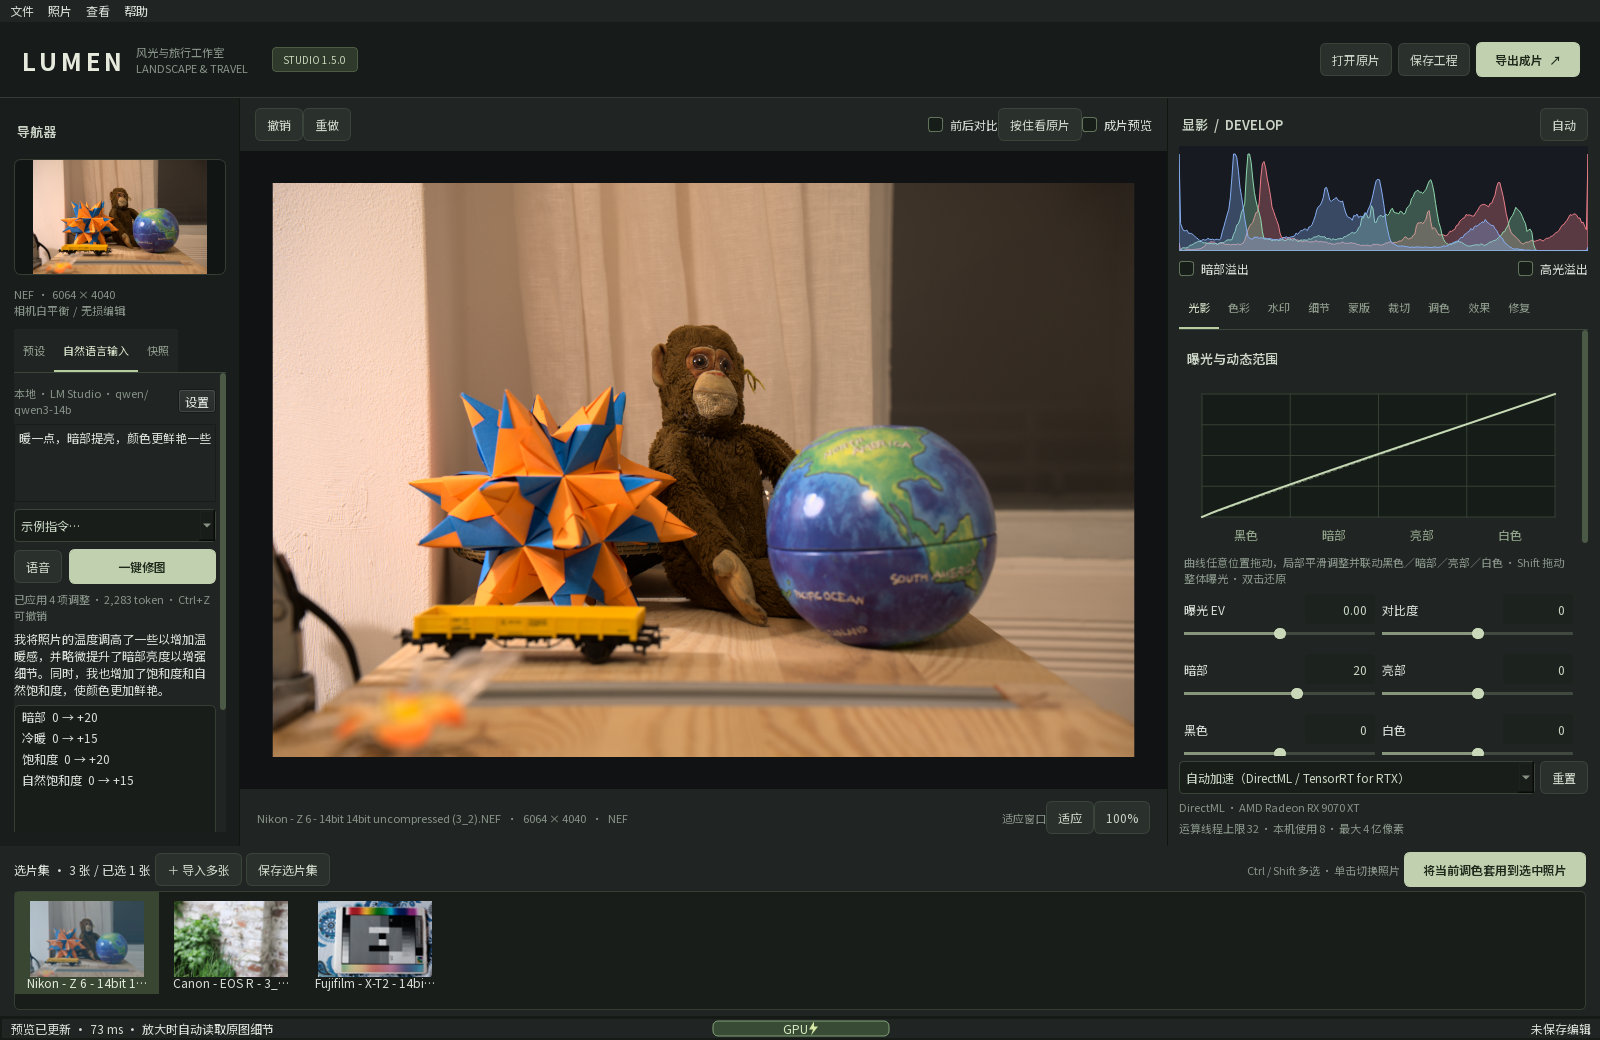The height and width of the screenshot is (1040, 1600).
Task: Toggle the 高光溢出 checkbox
Action: (x=1525, y=269)
